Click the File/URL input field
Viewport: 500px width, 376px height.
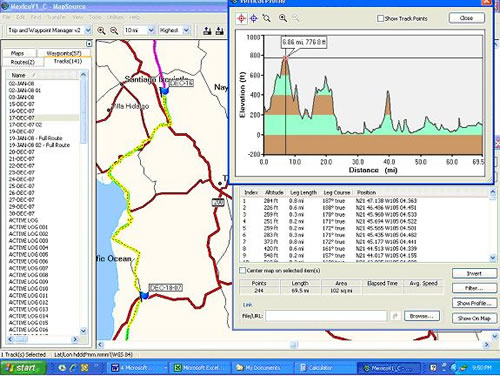click(326, 316)
